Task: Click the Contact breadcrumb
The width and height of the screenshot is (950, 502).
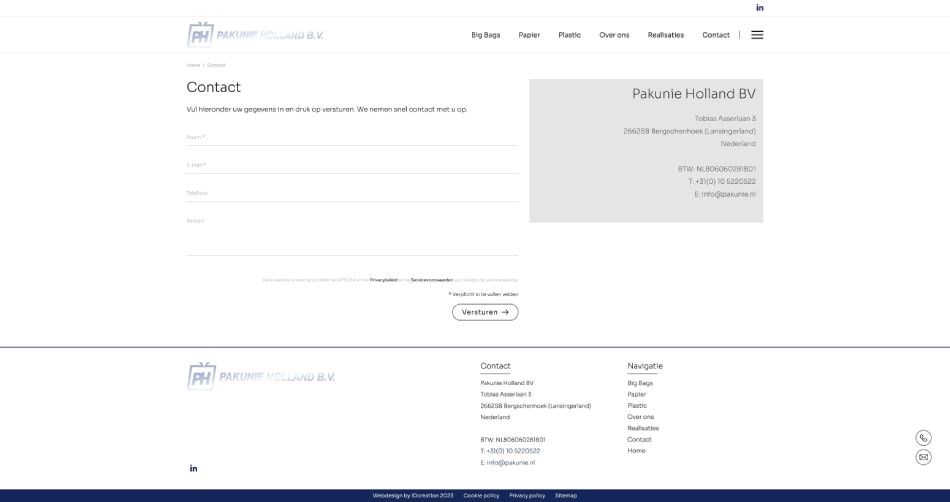Action: coord(216,65)
